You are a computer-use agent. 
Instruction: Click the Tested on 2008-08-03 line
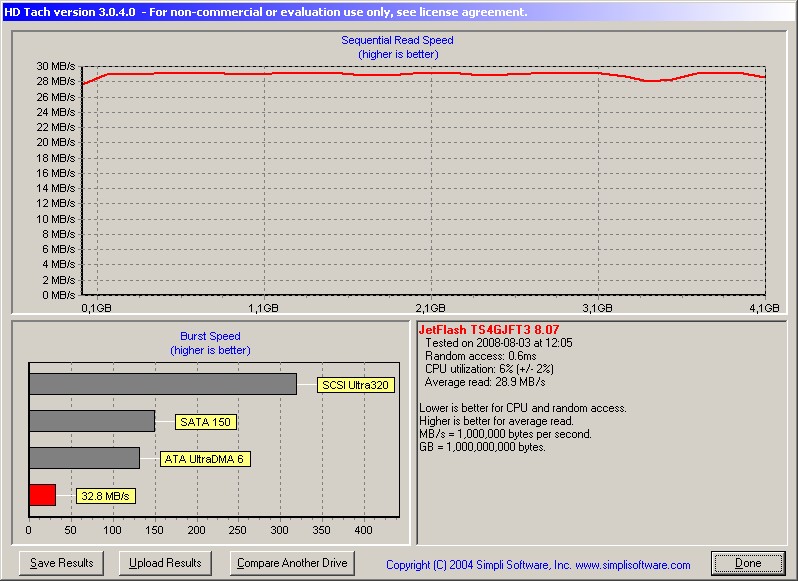point(499,343)
